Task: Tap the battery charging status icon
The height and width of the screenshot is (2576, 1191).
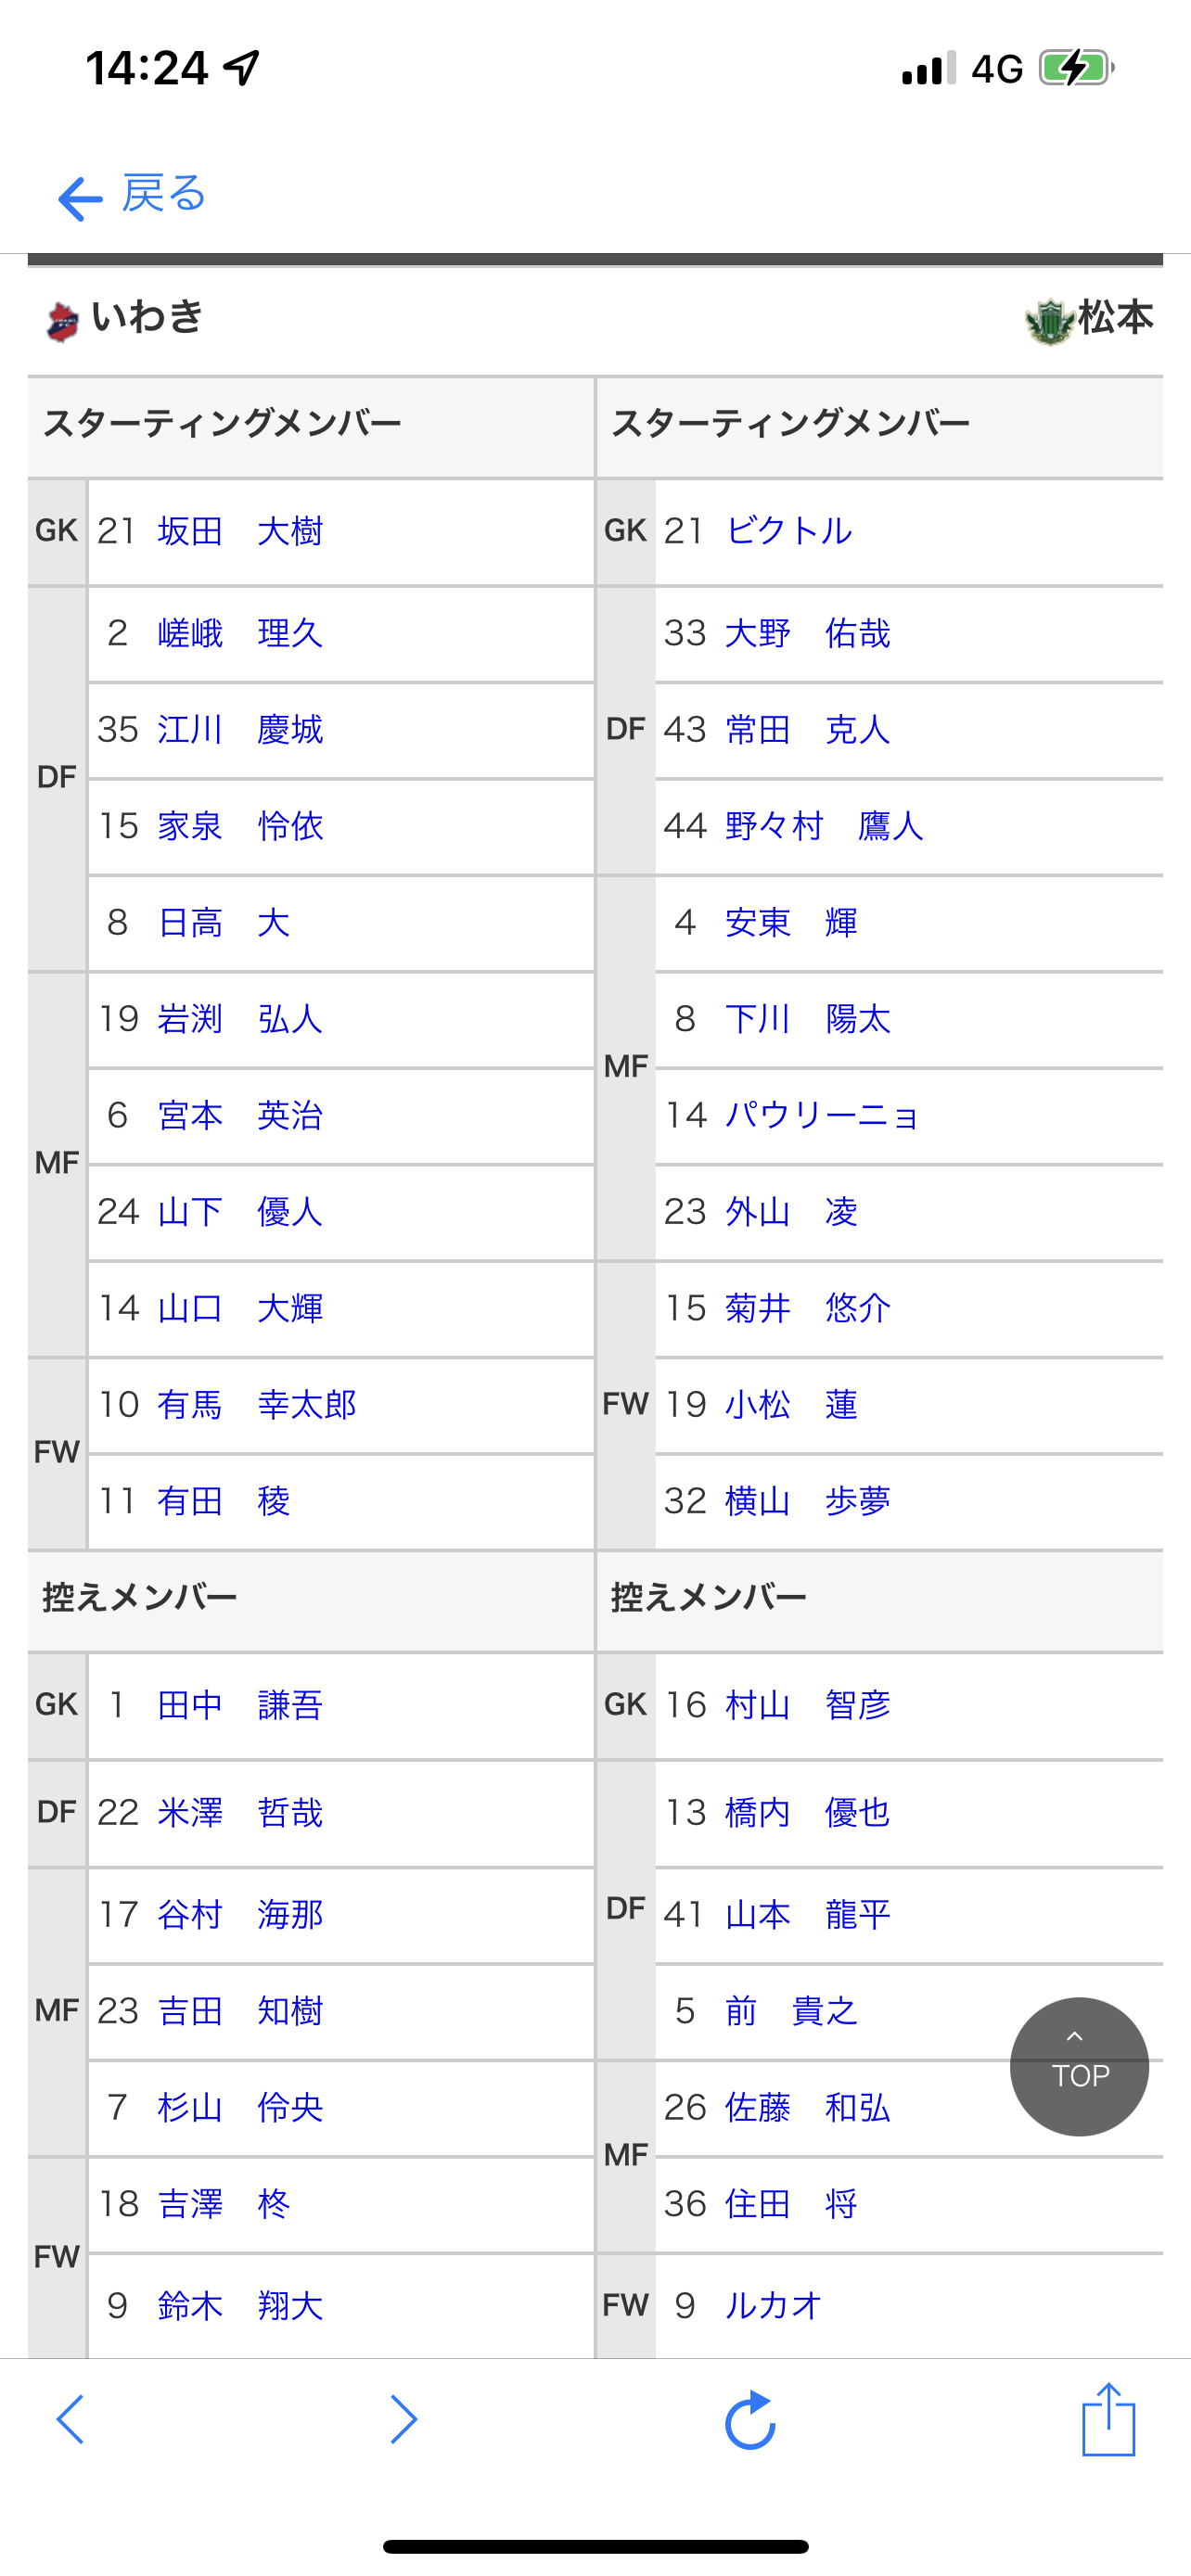Action: click(1076, 68)
